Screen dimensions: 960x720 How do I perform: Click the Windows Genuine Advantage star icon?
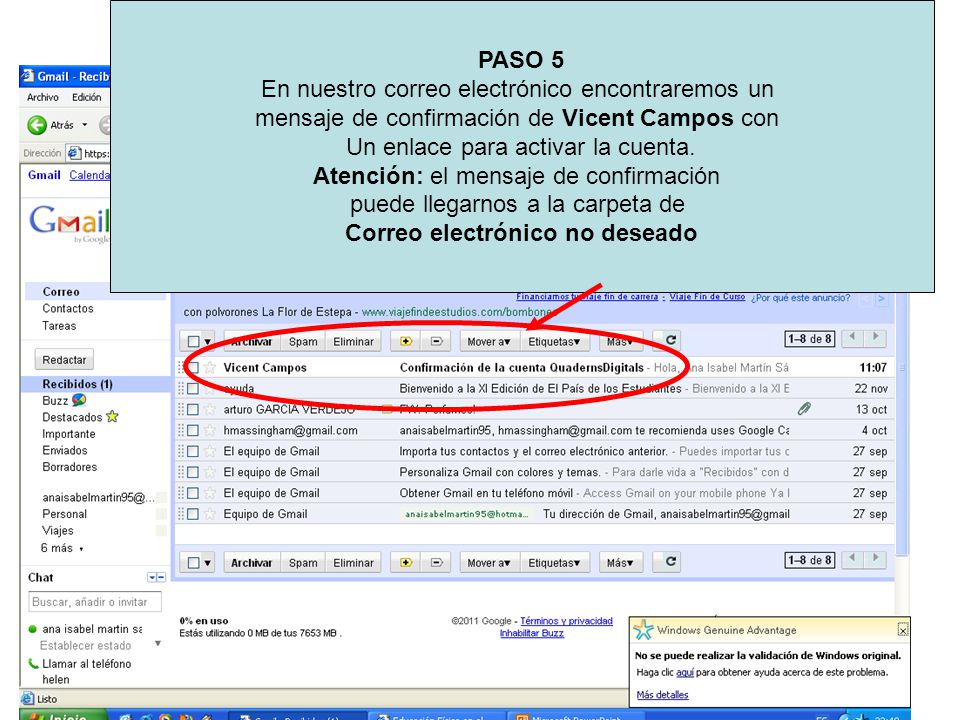point(643,629)
